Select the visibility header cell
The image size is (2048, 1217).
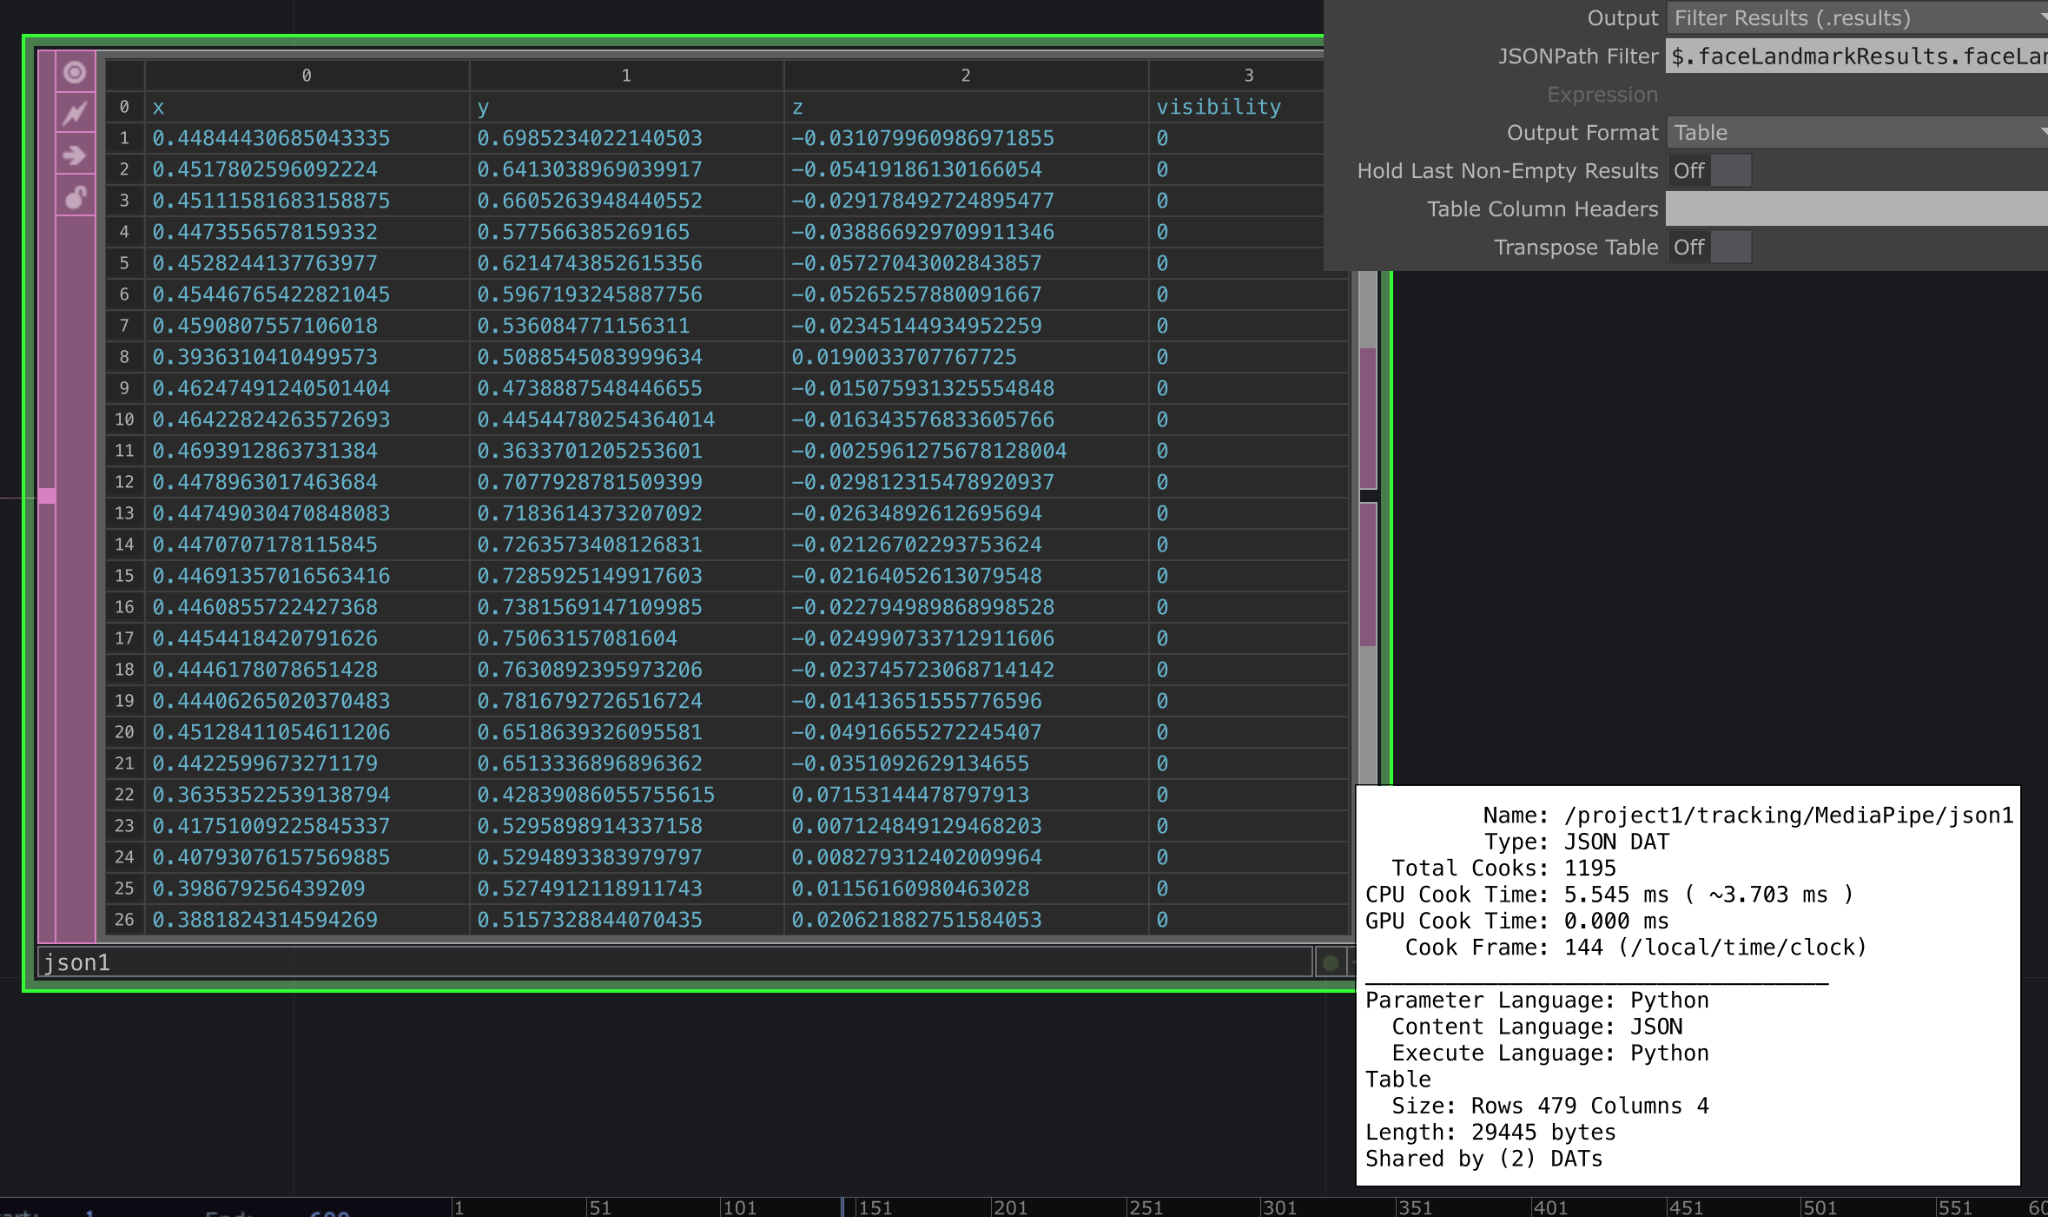[1218, 107]
